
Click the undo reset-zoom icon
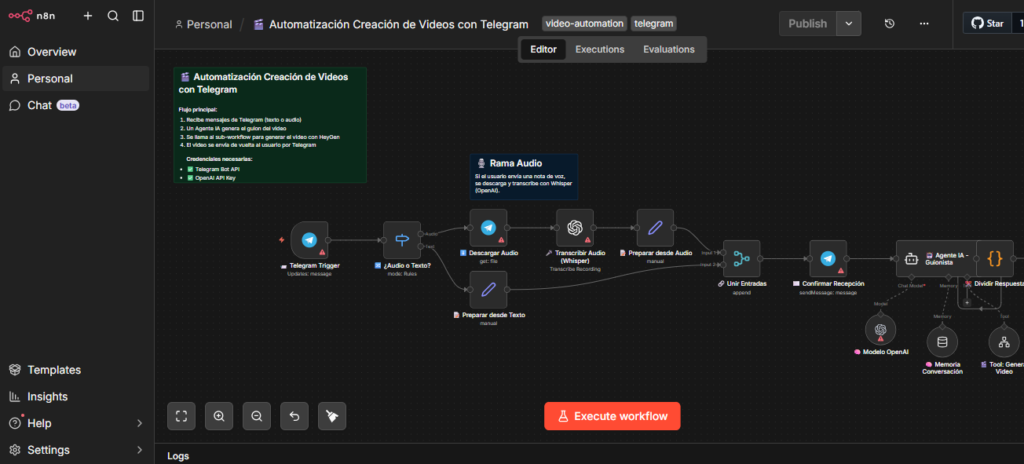(295, 416)
